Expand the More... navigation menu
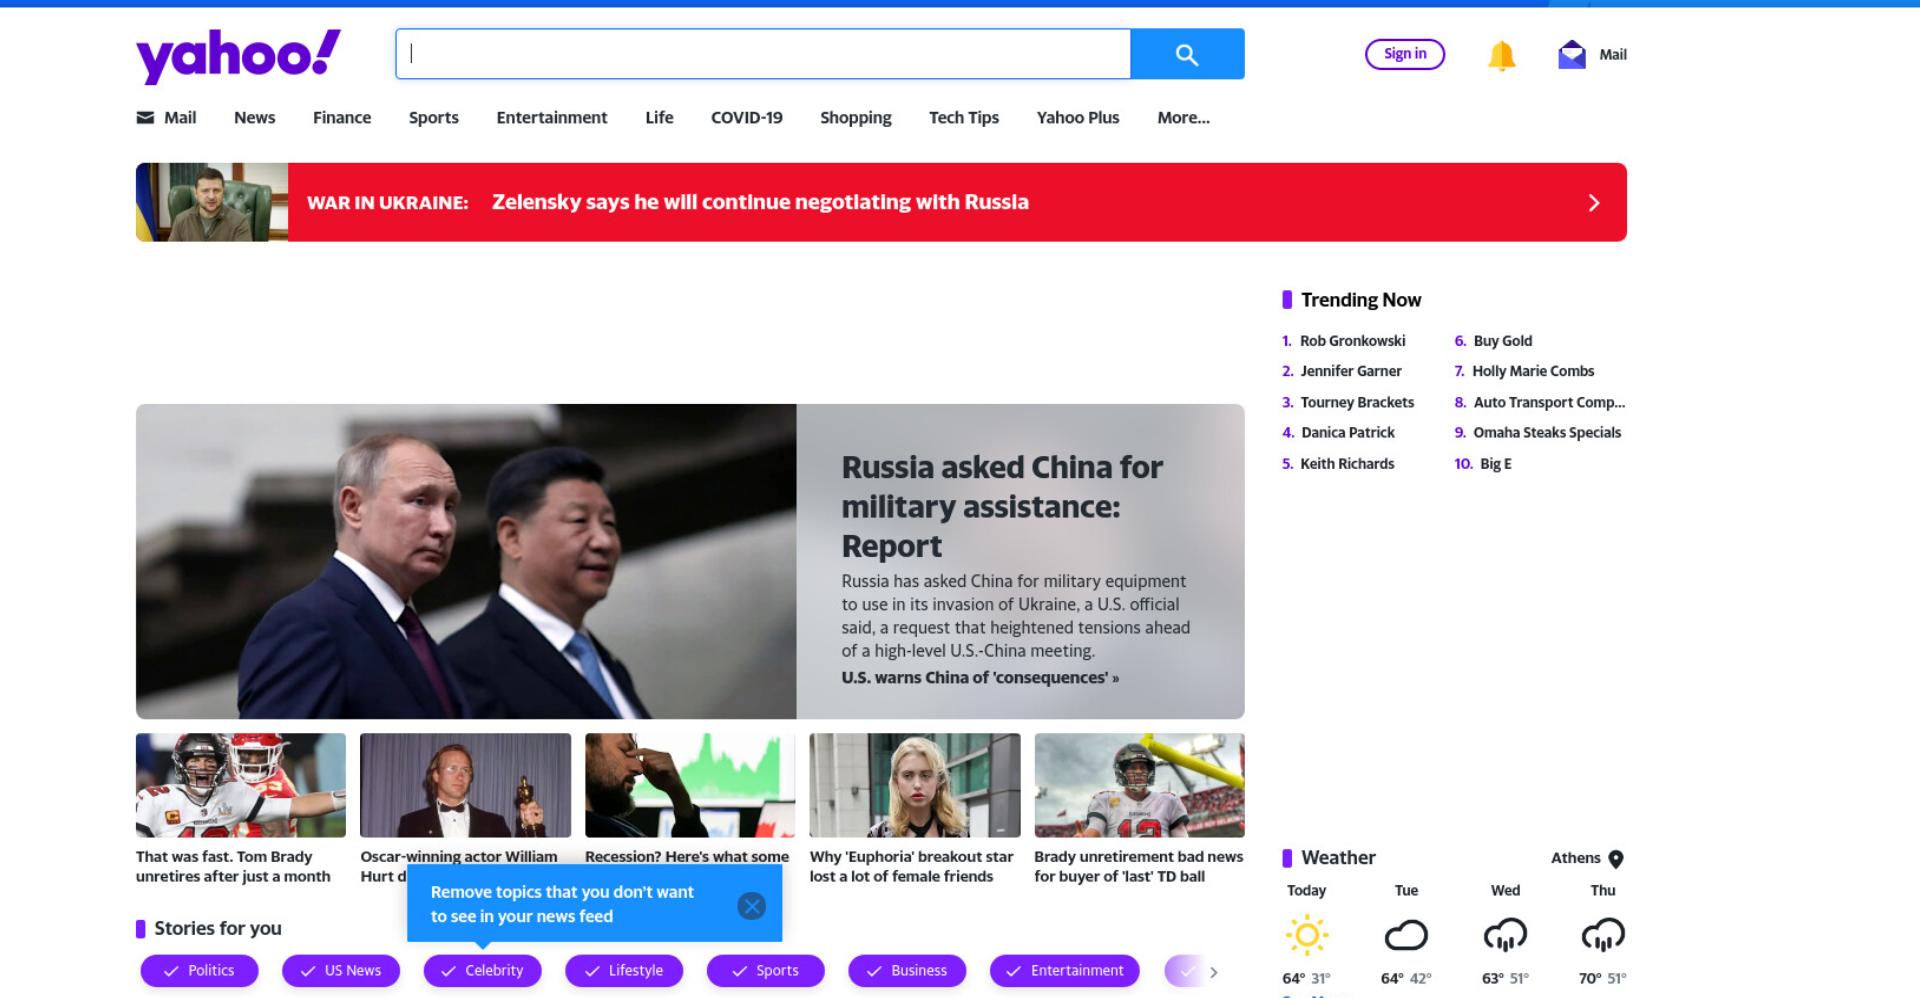This screenshot has height=998, width=1920. (1183, 118)
